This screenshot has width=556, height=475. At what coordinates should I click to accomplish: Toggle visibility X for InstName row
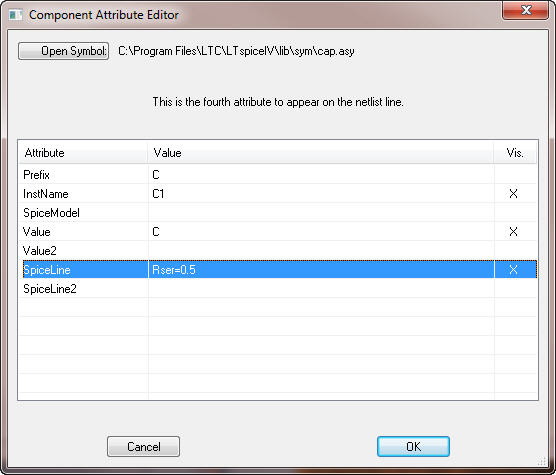coord(513,194)
